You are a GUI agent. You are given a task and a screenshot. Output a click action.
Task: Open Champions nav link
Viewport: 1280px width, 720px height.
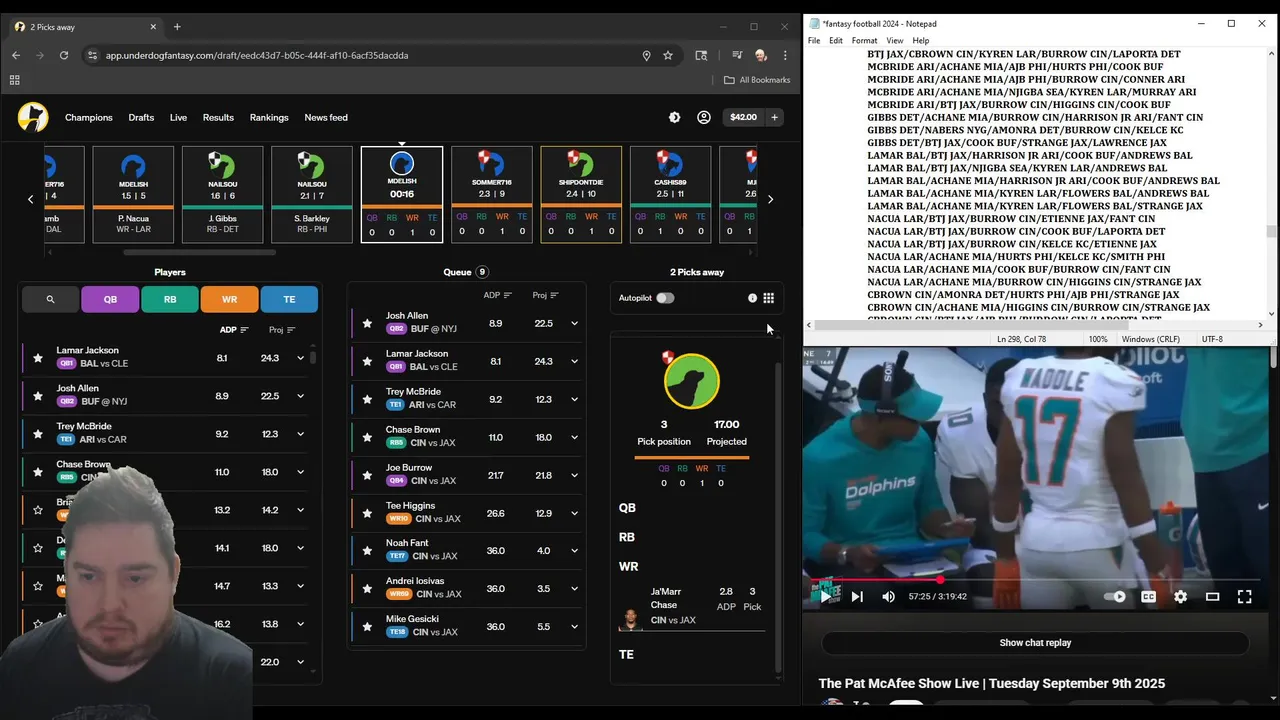point(89,118)
